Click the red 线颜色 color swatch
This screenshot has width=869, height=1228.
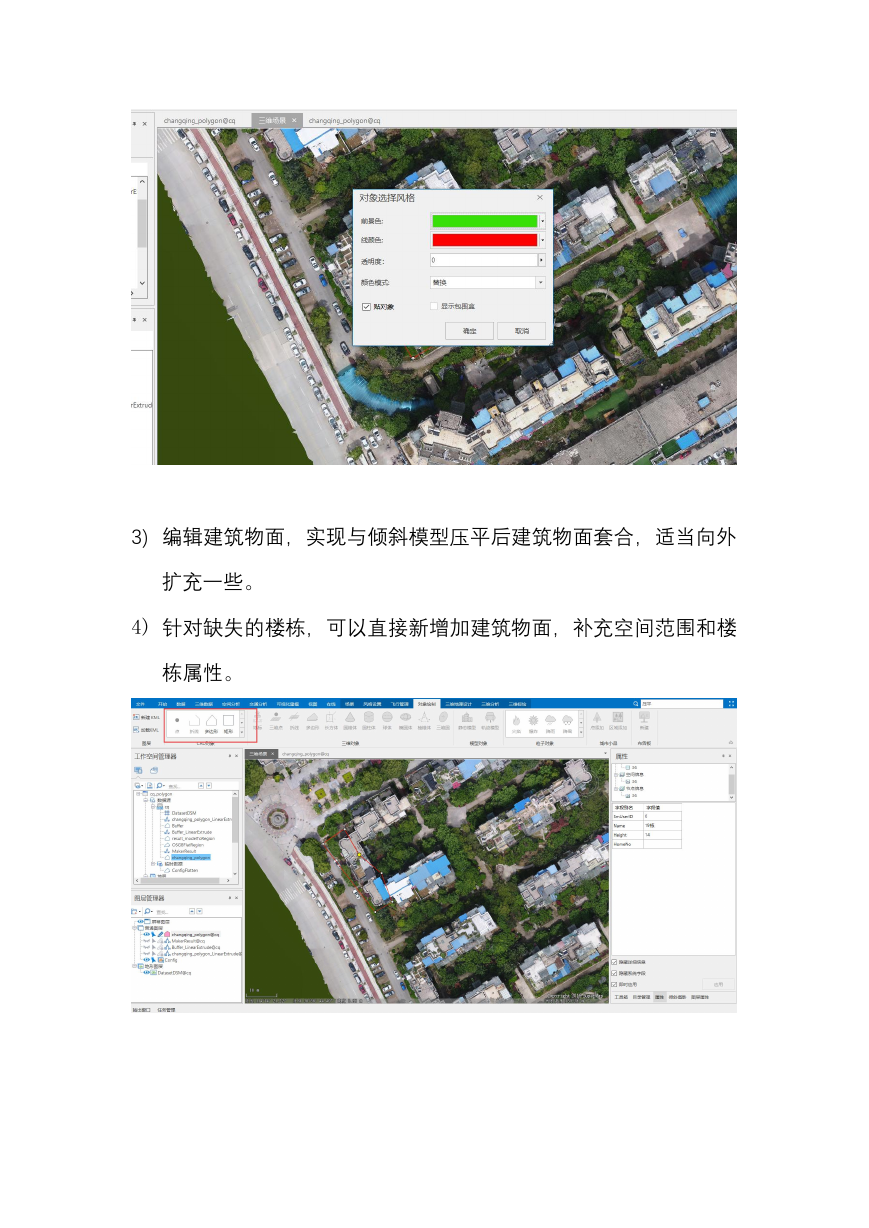485,240
